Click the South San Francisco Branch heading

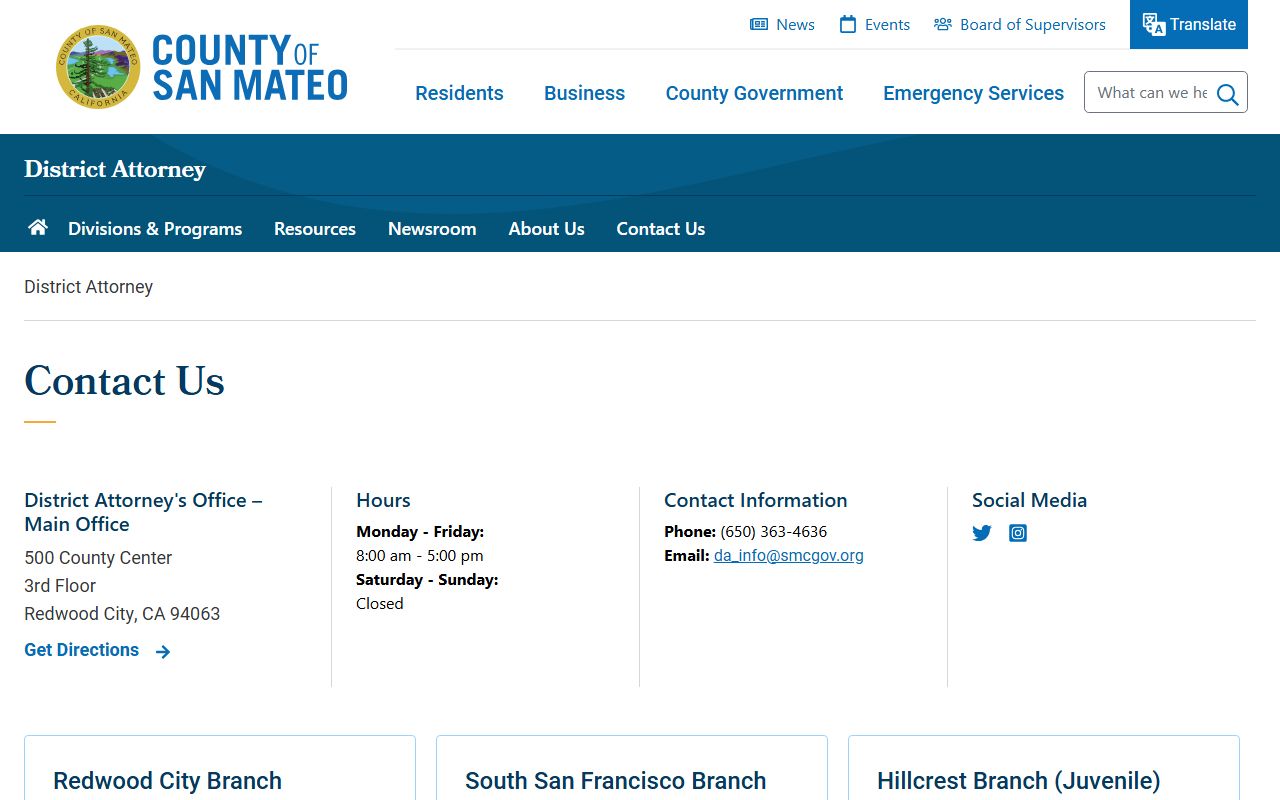(x=616, y=781)
